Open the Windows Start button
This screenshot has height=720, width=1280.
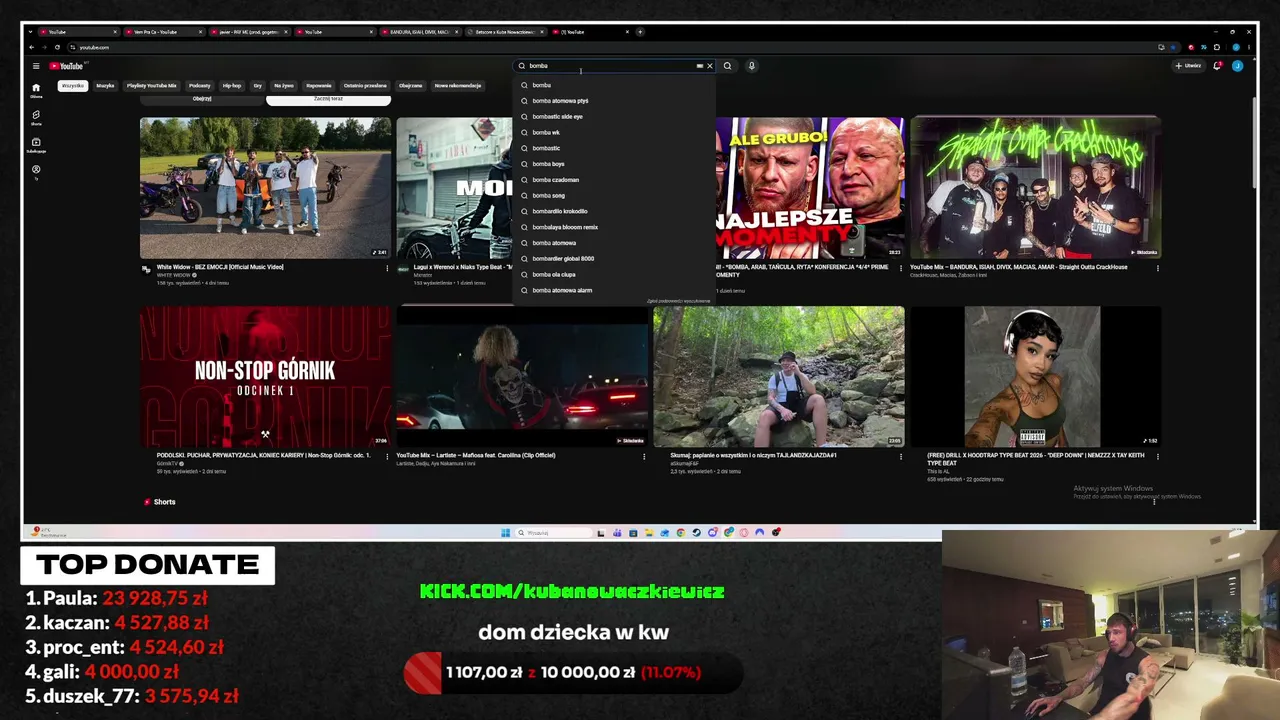coord(505,532)
